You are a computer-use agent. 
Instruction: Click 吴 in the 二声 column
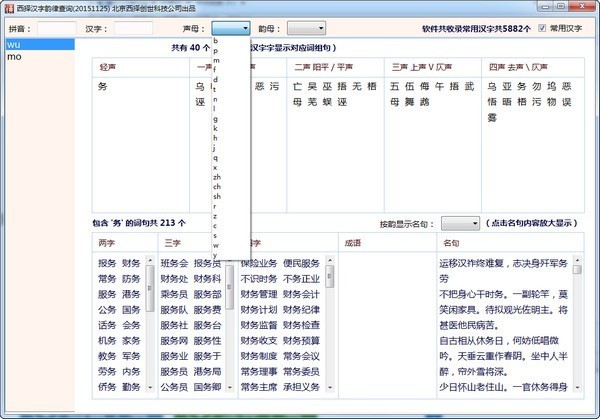pos(312,86)
